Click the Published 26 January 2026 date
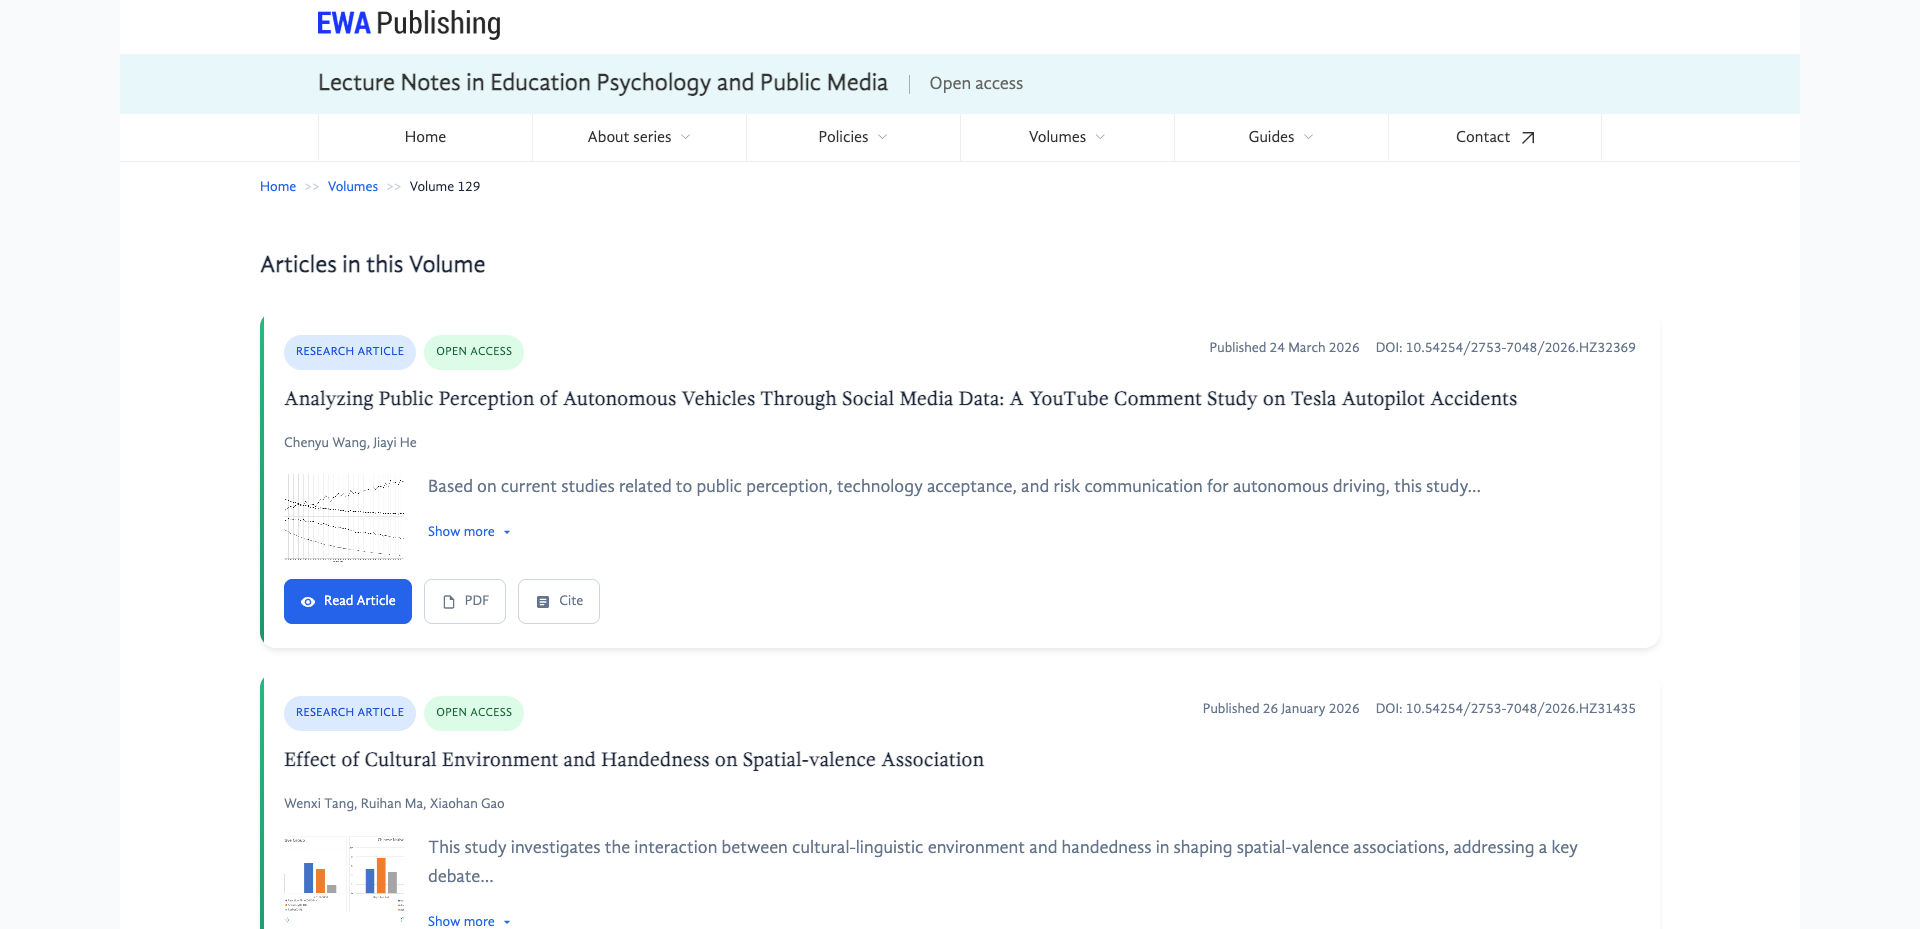Viewport: 1920px width, 929px height. tap(1281, 709)
